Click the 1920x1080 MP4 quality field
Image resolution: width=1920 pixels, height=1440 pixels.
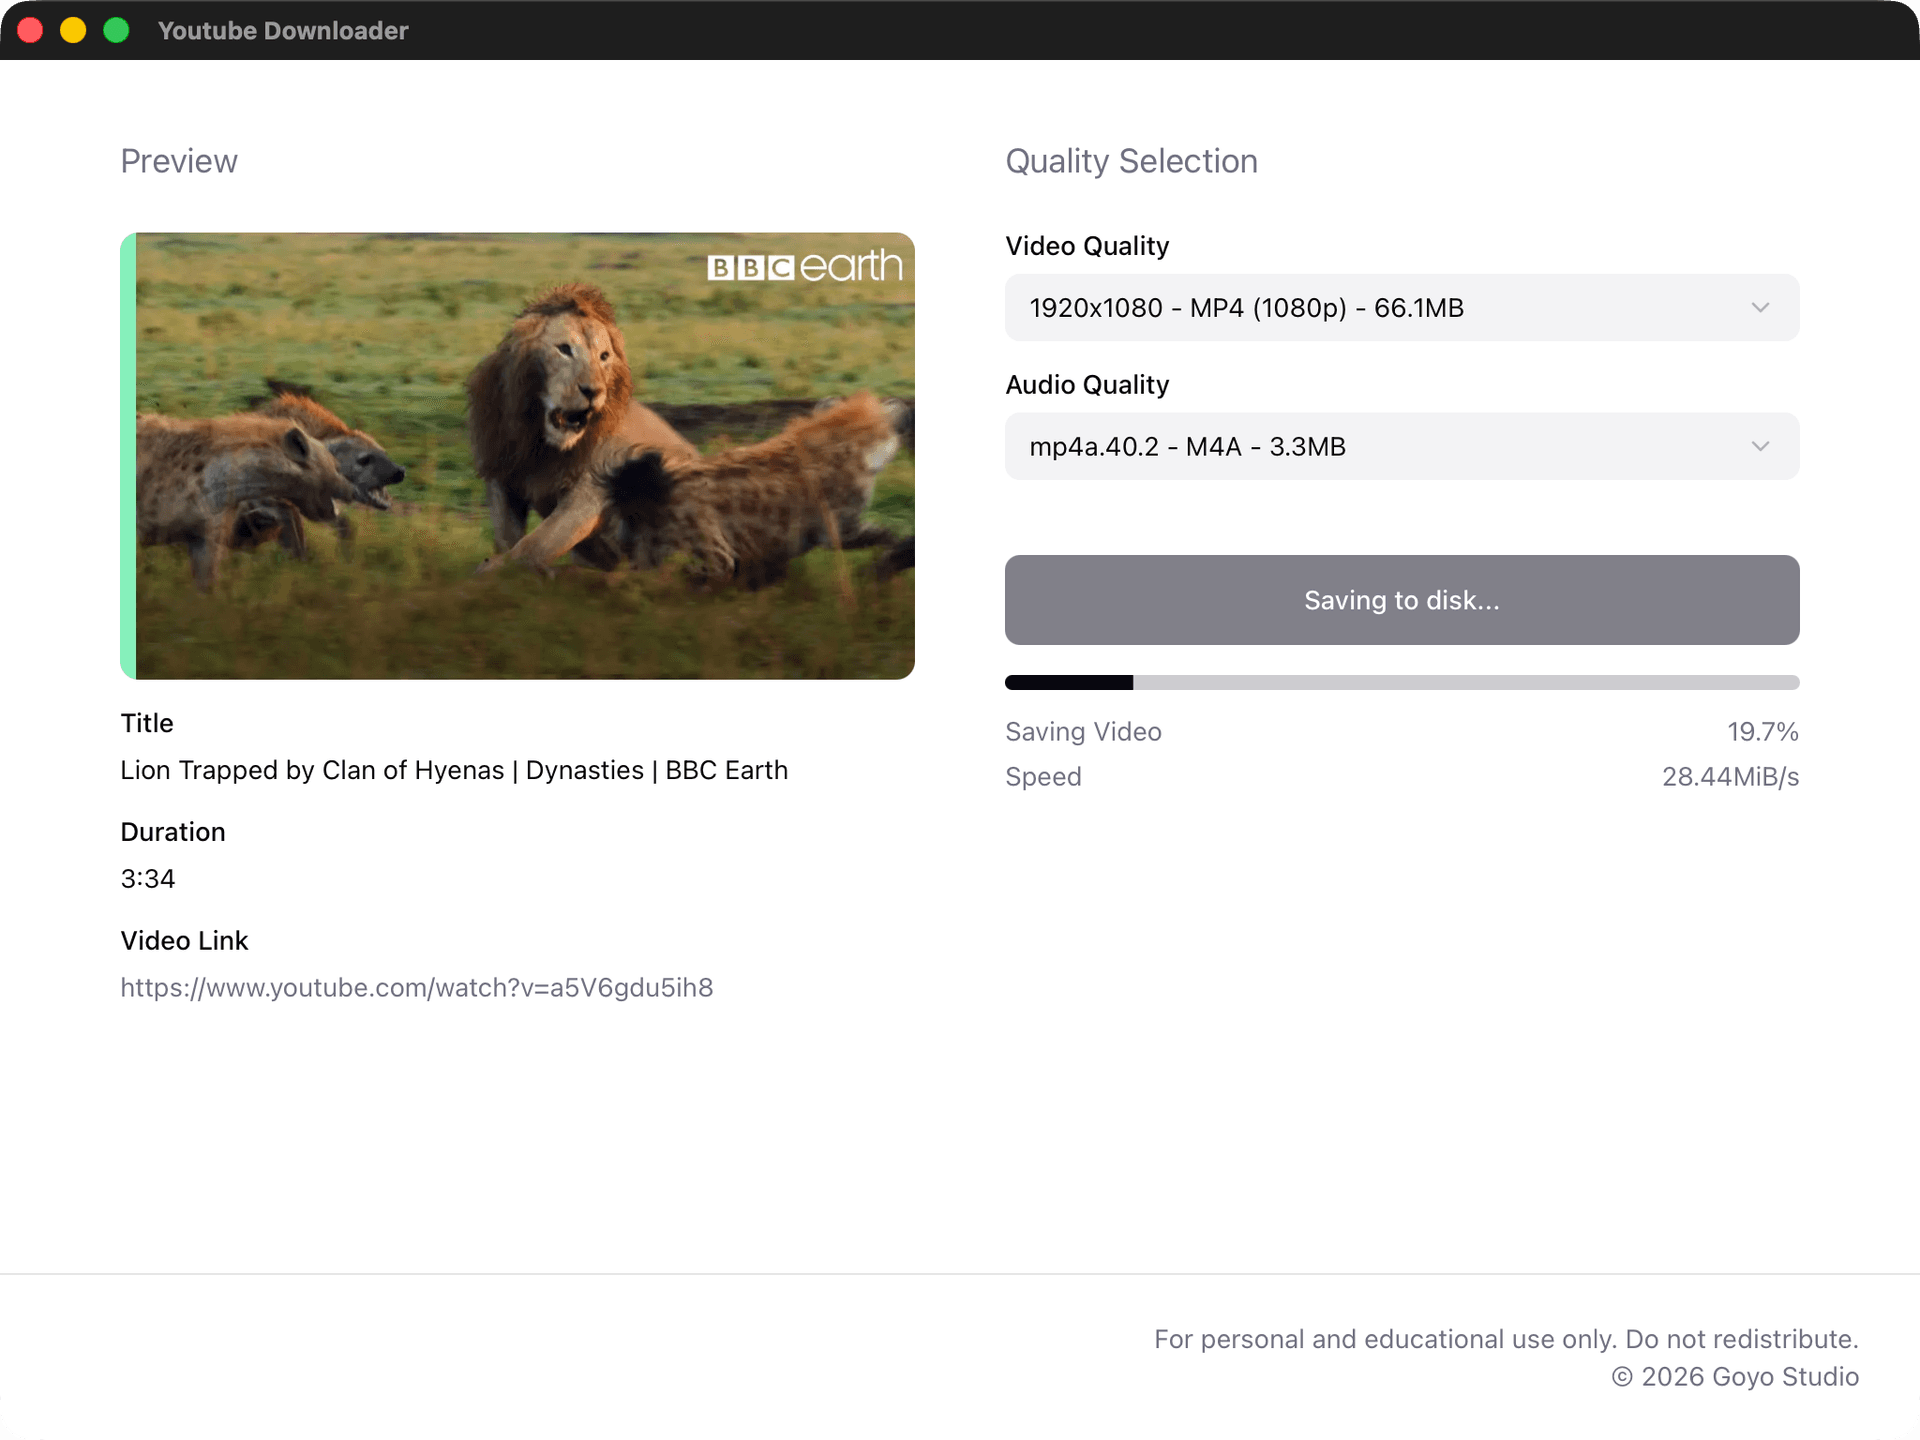tap(1244, 307)
